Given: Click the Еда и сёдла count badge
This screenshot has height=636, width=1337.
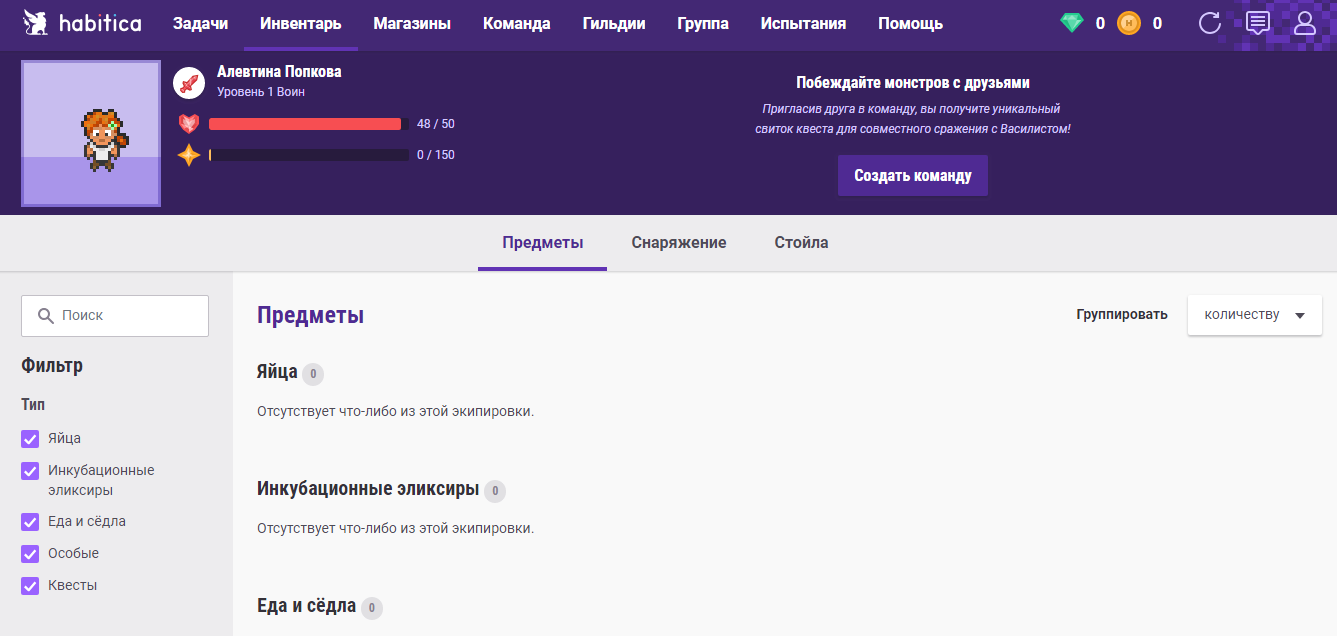Looking at the screenshot, I should coord(372,608).
